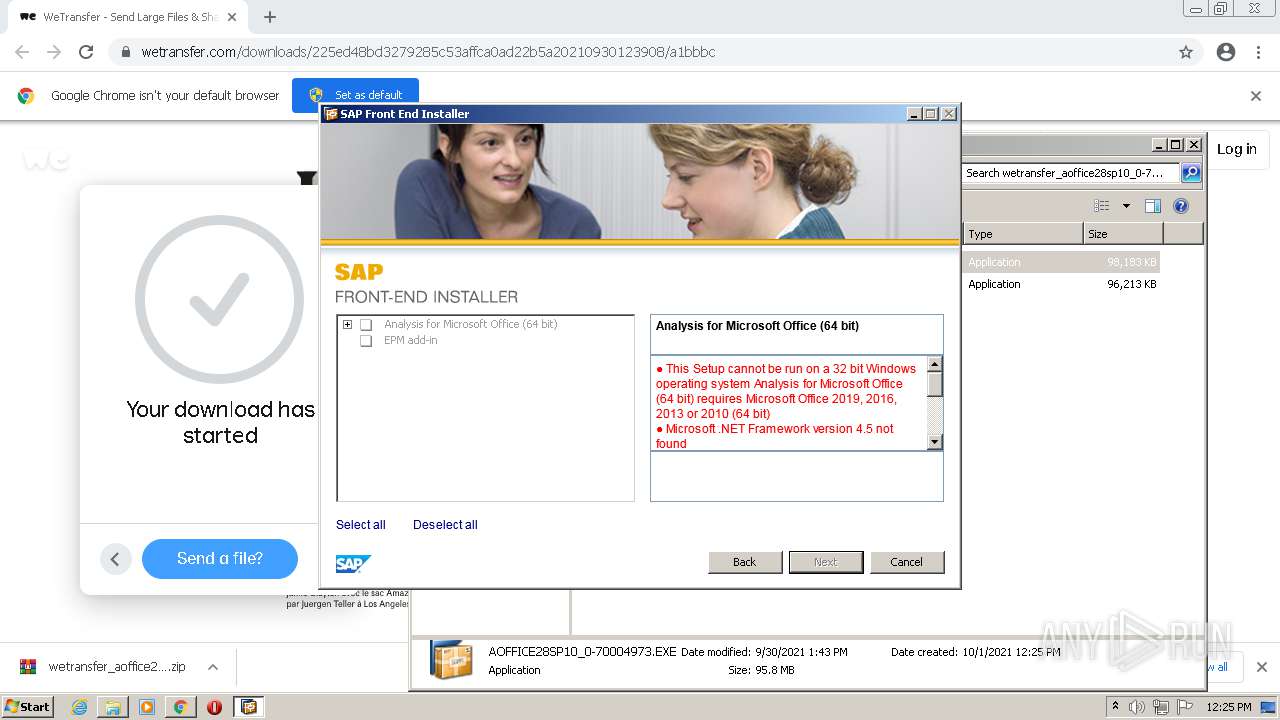Click the Action Center flag icon
The height and width of the screenshot is (720, 1280).
tap(1184, 707)
